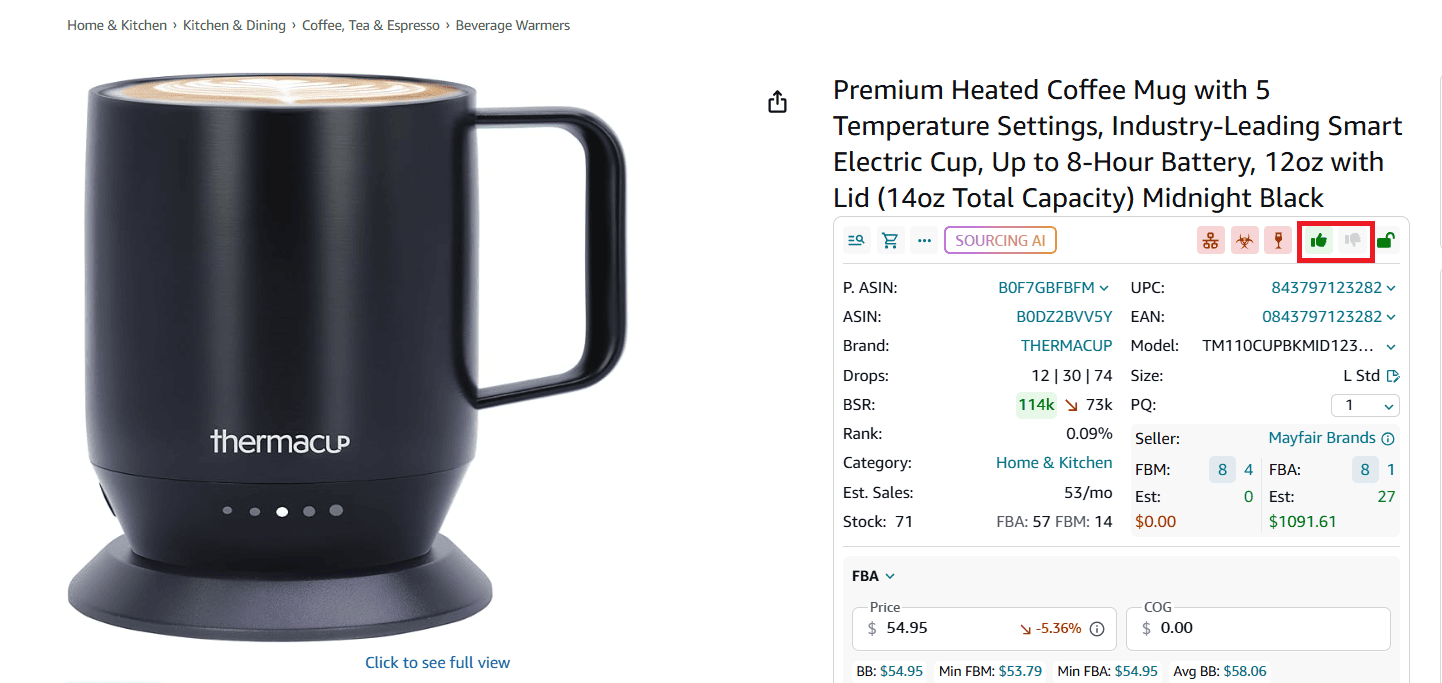
Task: Click the shopping cart icon on the toolbar
Action: [x=890, y=239]
